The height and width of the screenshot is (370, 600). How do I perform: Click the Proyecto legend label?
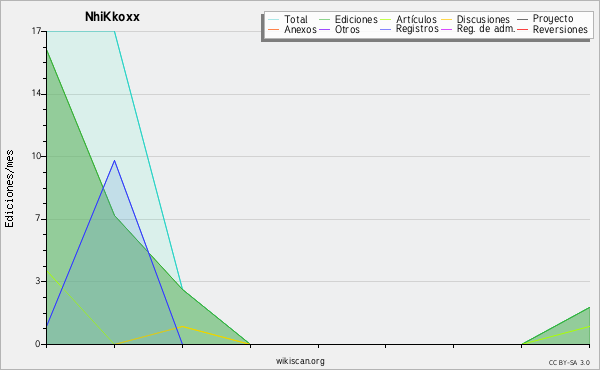(x=553, y=19)
